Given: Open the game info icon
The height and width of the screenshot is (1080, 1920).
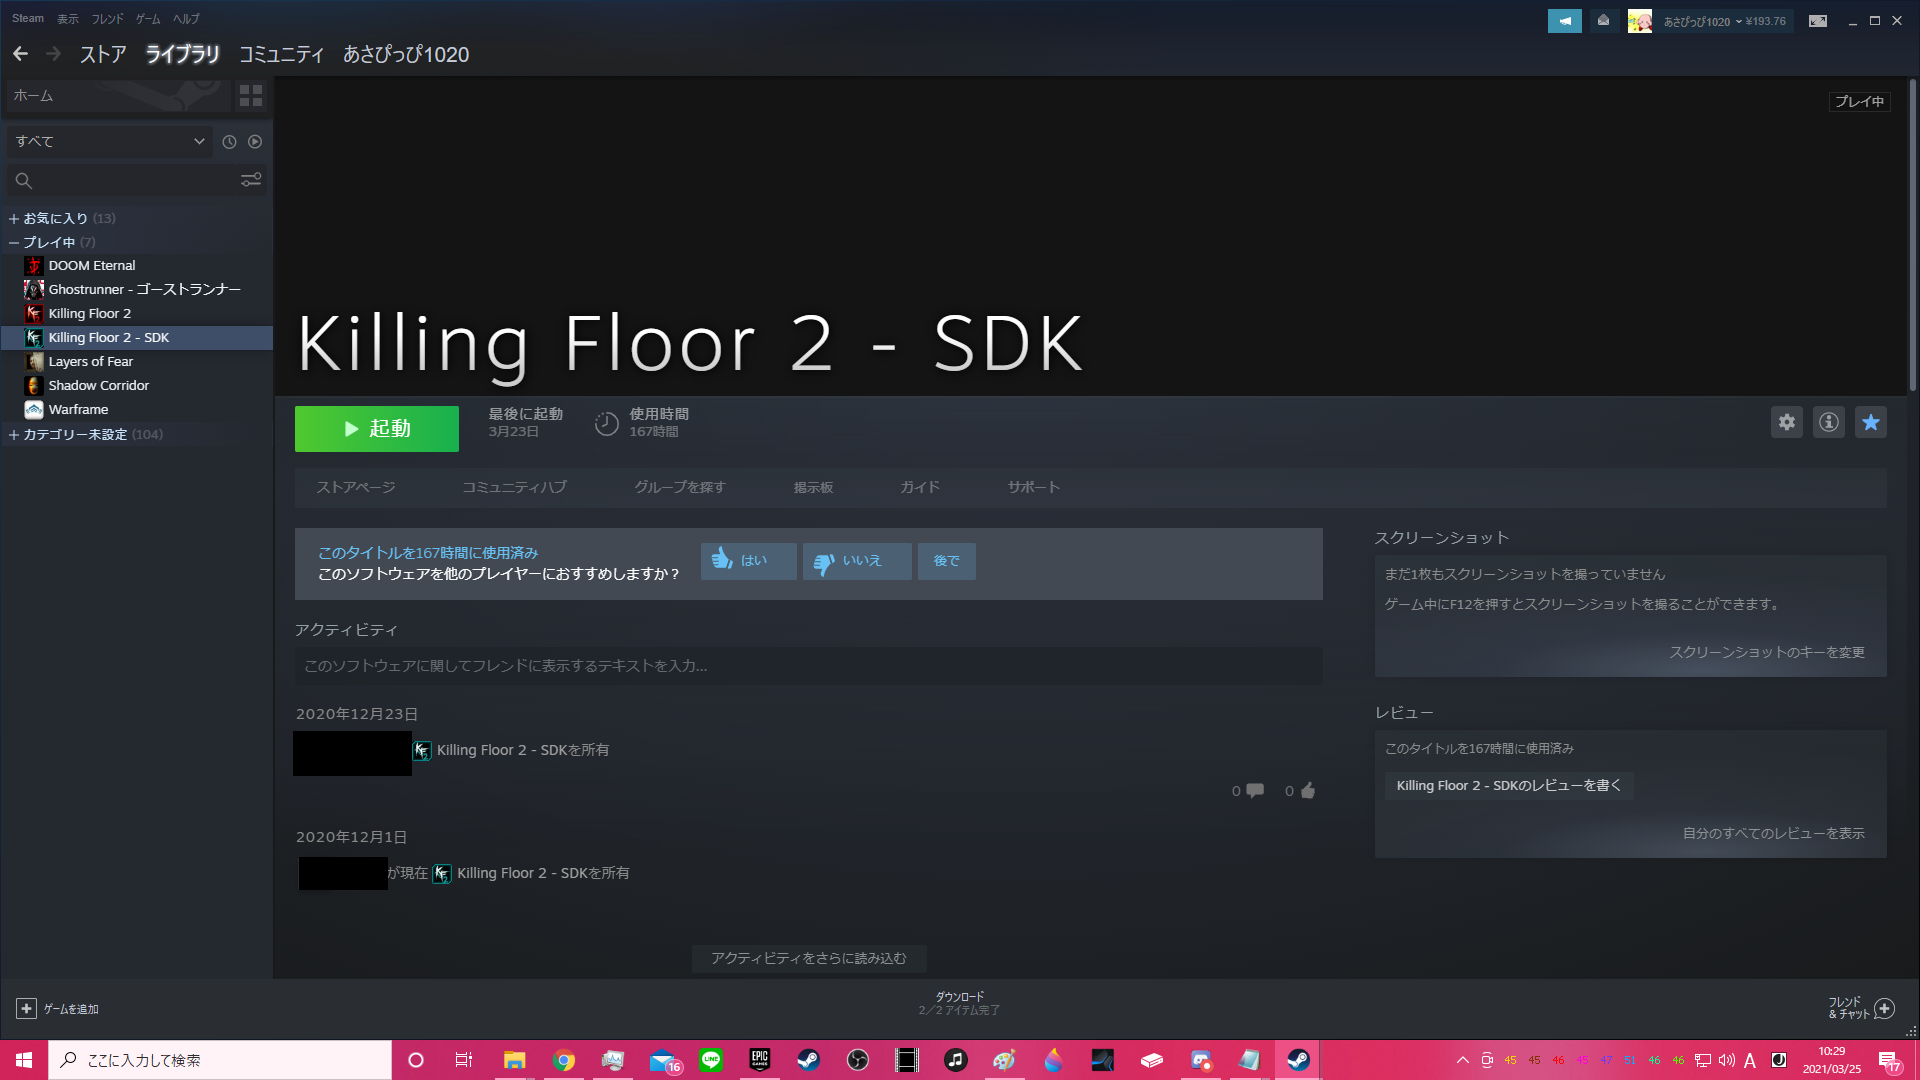Looking at the screenshot, I should [1828, 422].
